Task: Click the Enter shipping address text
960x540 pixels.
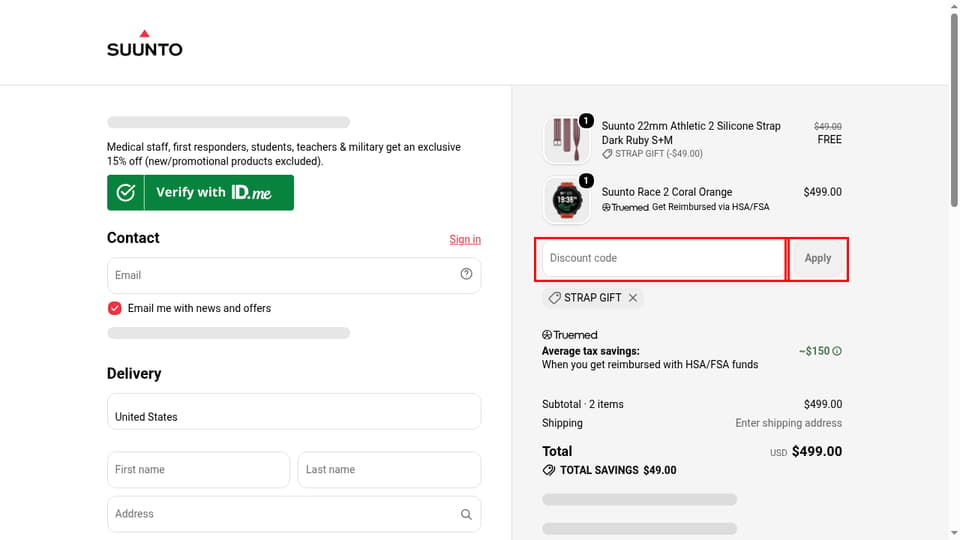Action: (x=789, y=423)
